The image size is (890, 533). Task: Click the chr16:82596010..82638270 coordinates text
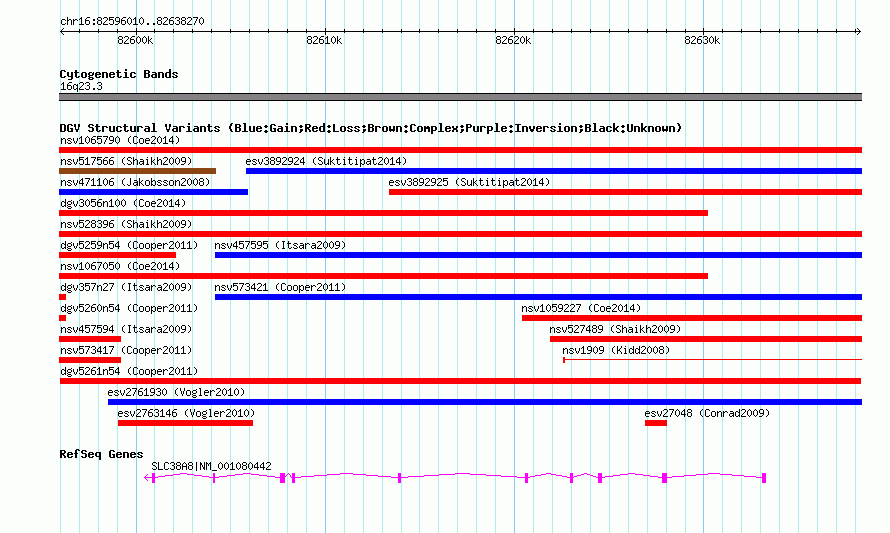(132, 21)
